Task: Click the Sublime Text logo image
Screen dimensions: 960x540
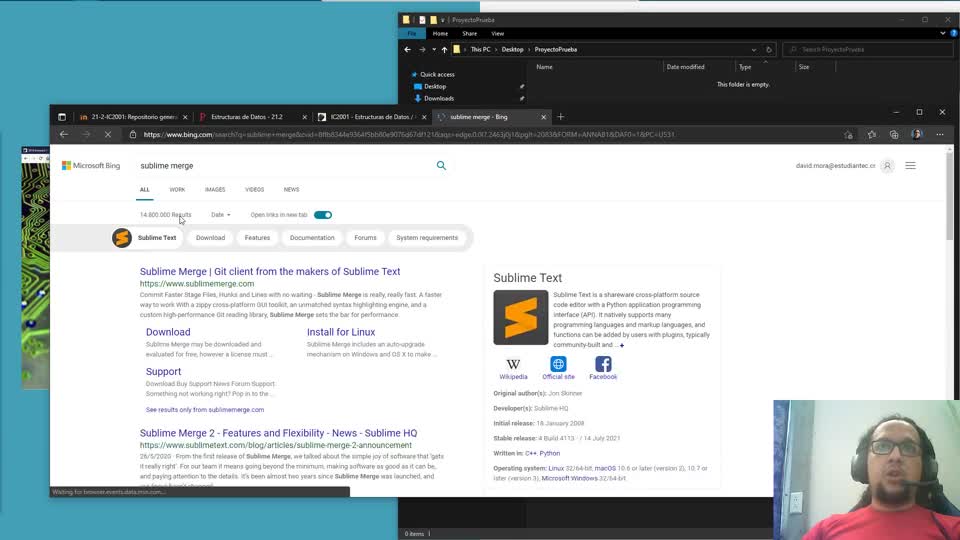Action: [x=520, y=317]
